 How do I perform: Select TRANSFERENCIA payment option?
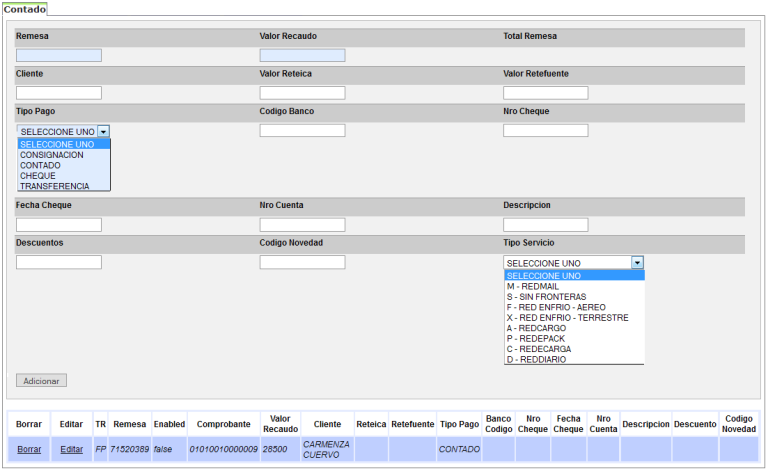tap(55, 186)
